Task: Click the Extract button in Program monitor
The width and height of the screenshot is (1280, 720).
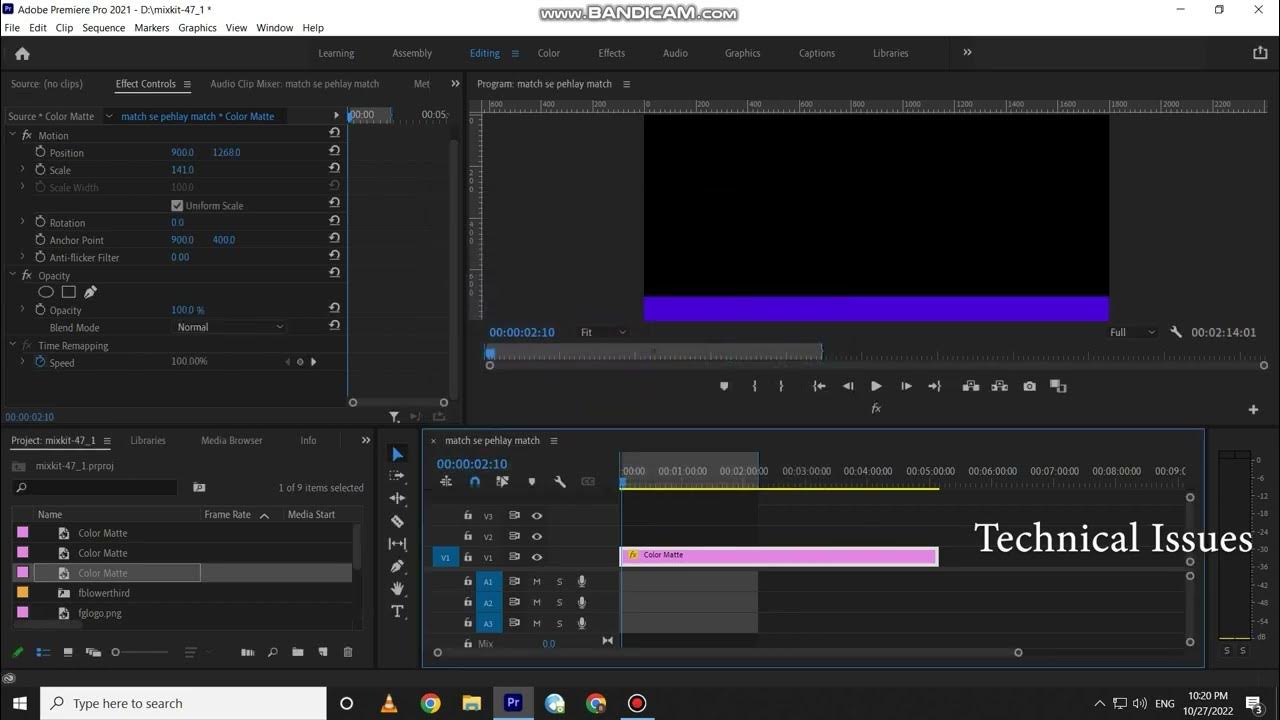Action: click(999, 386)
